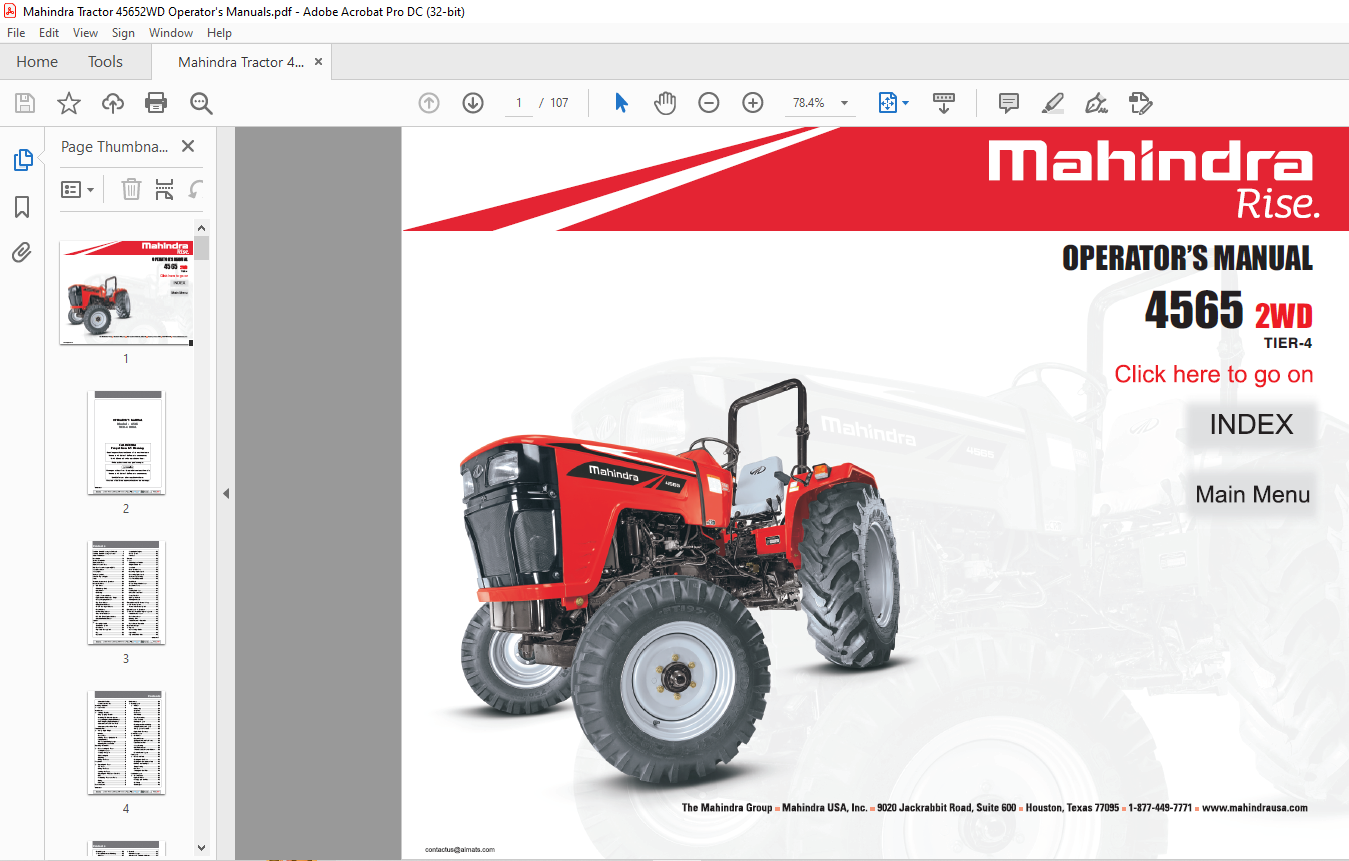The height and width of the screenshot is (861, 1349).
Task: Open the Help menu
Action: pyautogui.click(x=219, y=33)
